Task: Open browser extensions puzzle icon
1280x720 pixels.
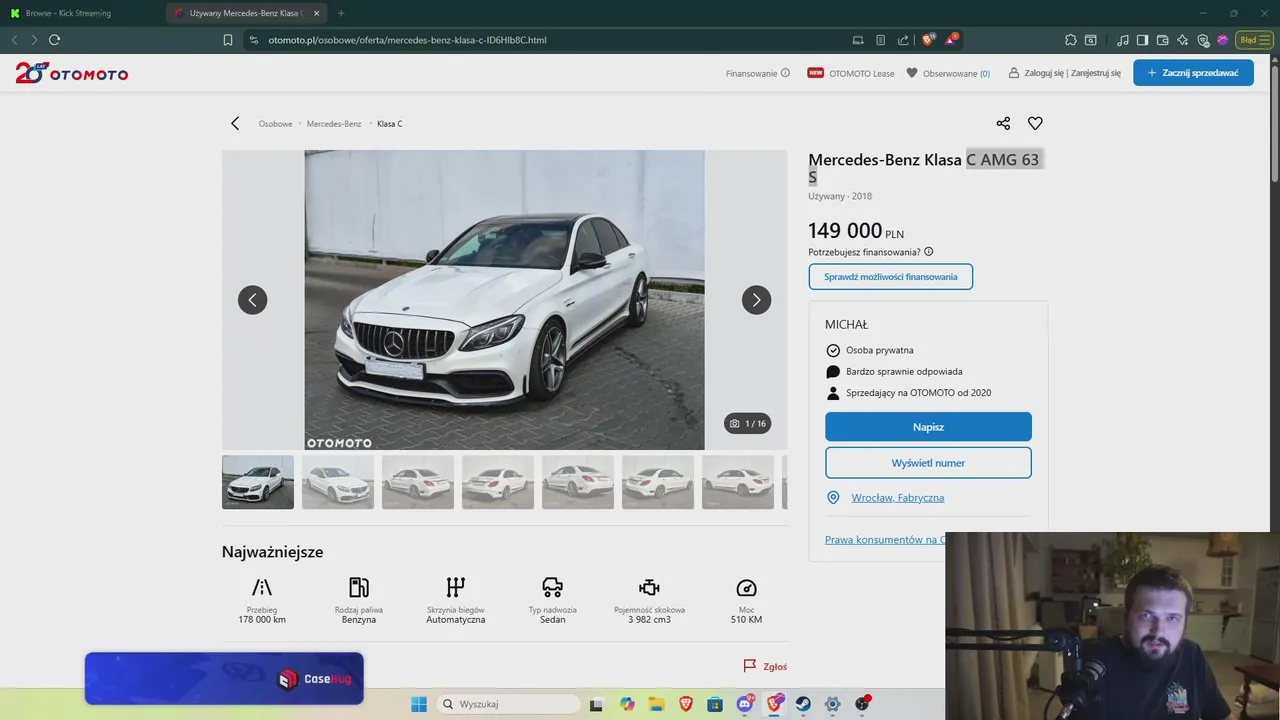Action: click(x=1071, y=40)
